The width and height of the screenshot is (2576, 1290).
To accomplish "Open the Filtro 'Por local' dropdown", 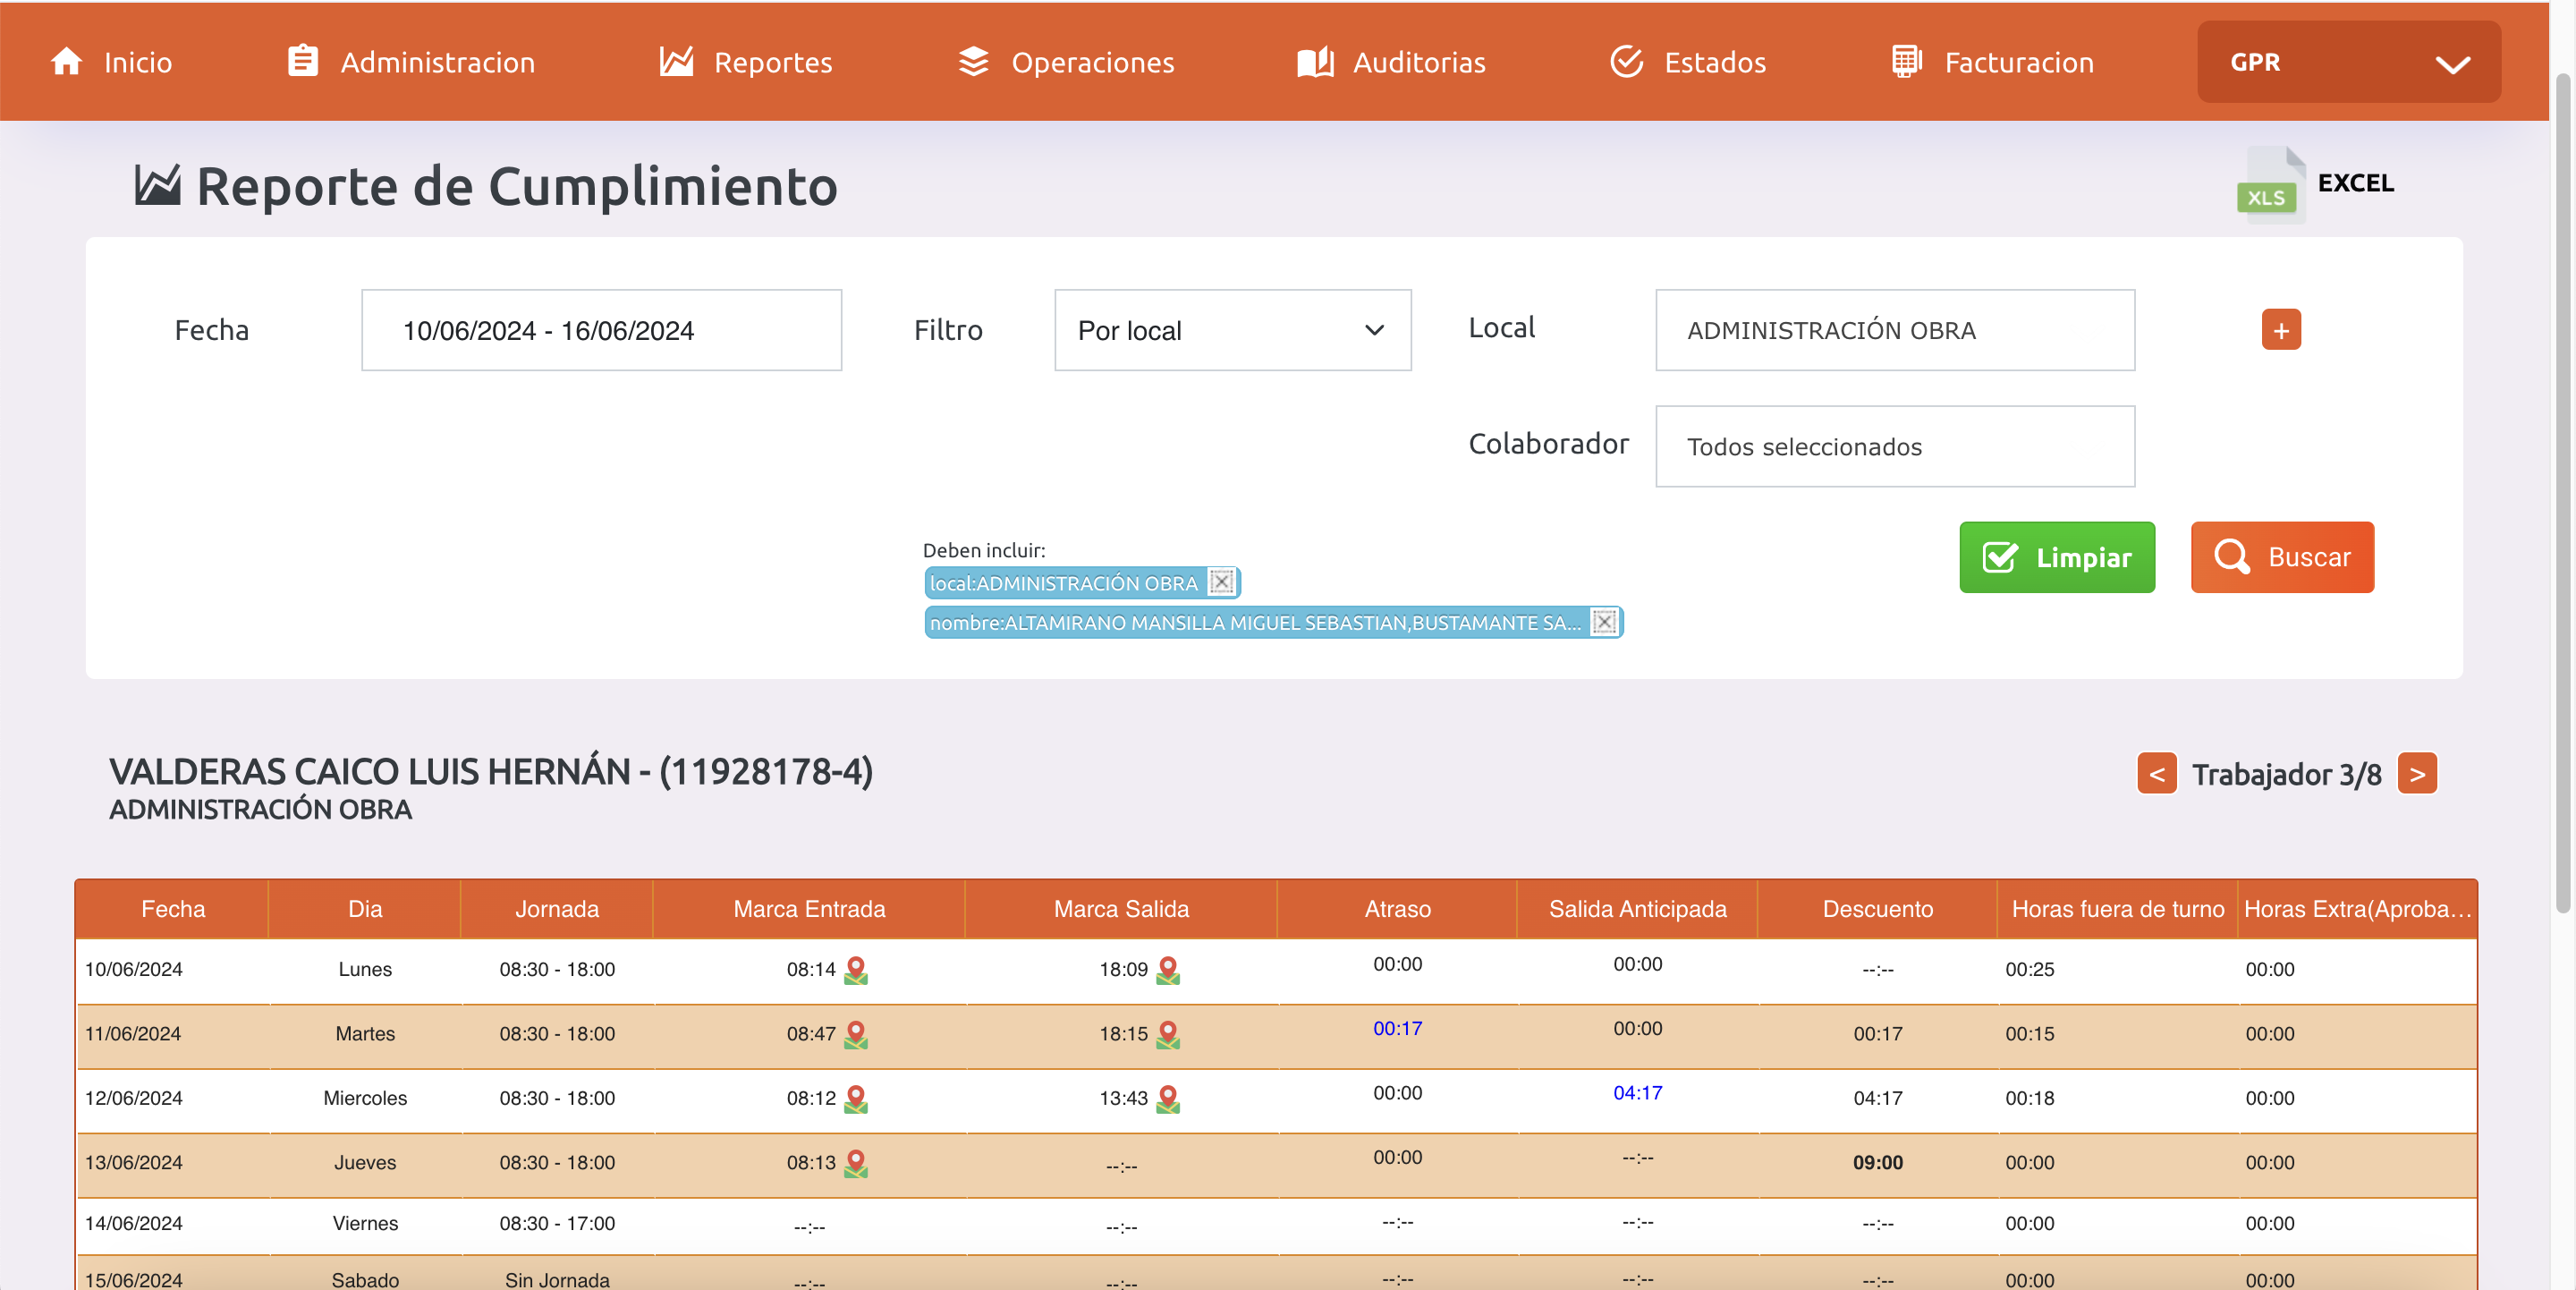I will pyautogui.click(x=1233, y=331).
